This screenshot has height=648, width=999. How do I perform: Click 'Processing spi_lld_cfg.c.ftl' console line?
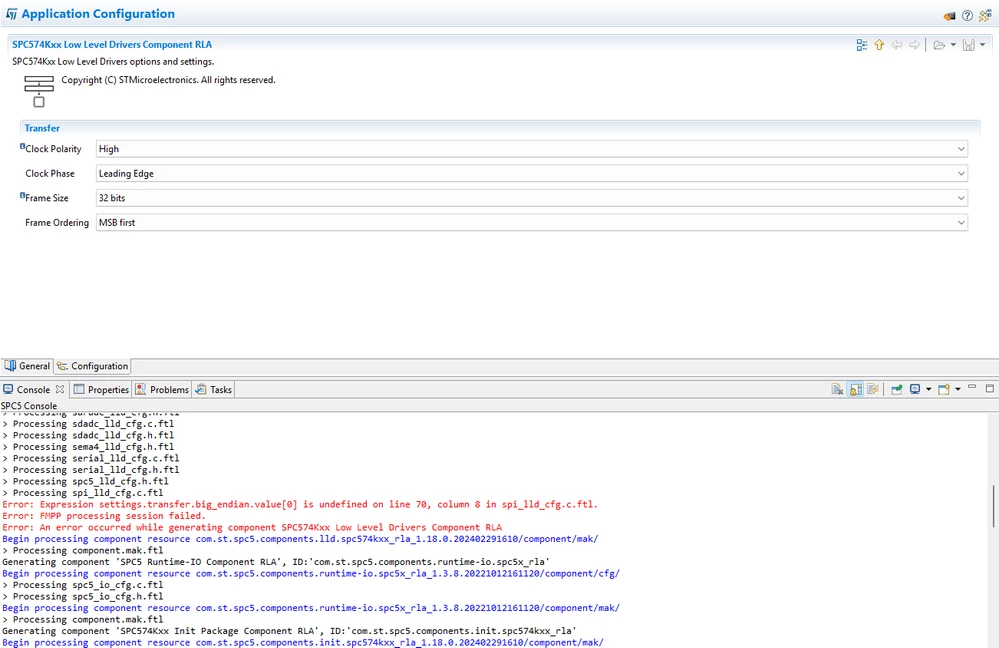83,493
